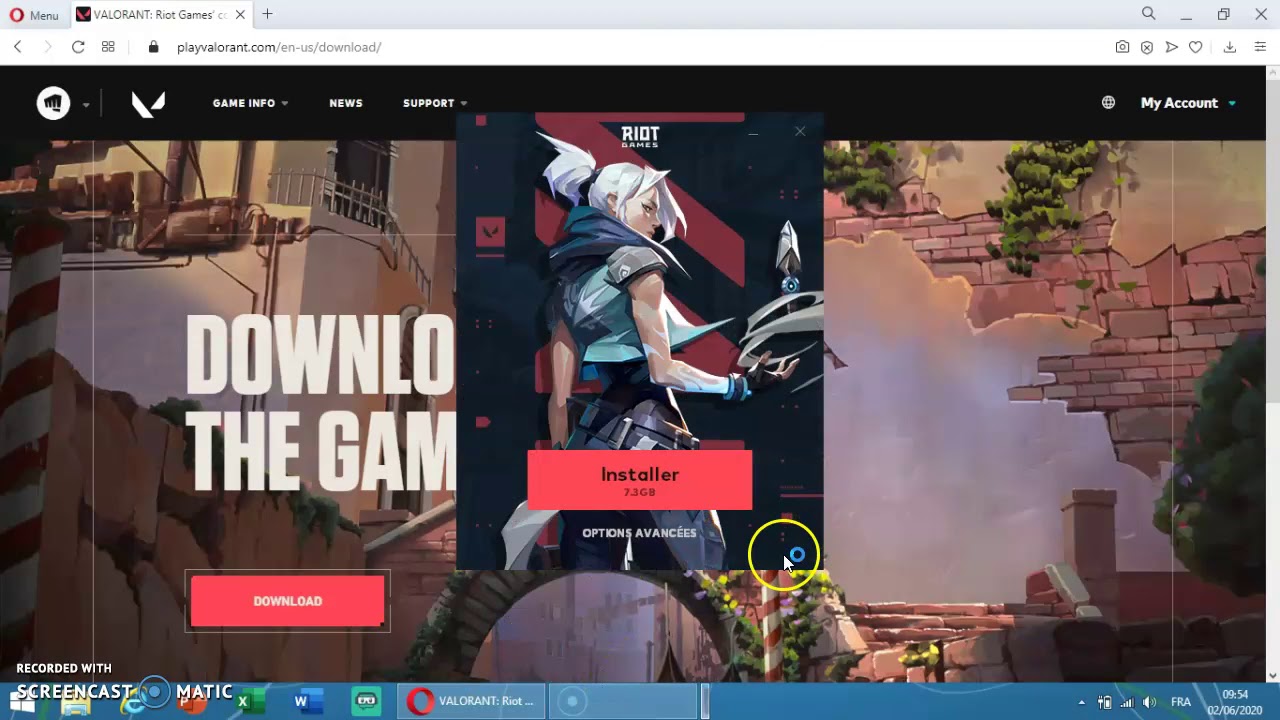Go back to previous page
Screen dimensions: 1280x720
pyautogui.click(x=18, y=47)
